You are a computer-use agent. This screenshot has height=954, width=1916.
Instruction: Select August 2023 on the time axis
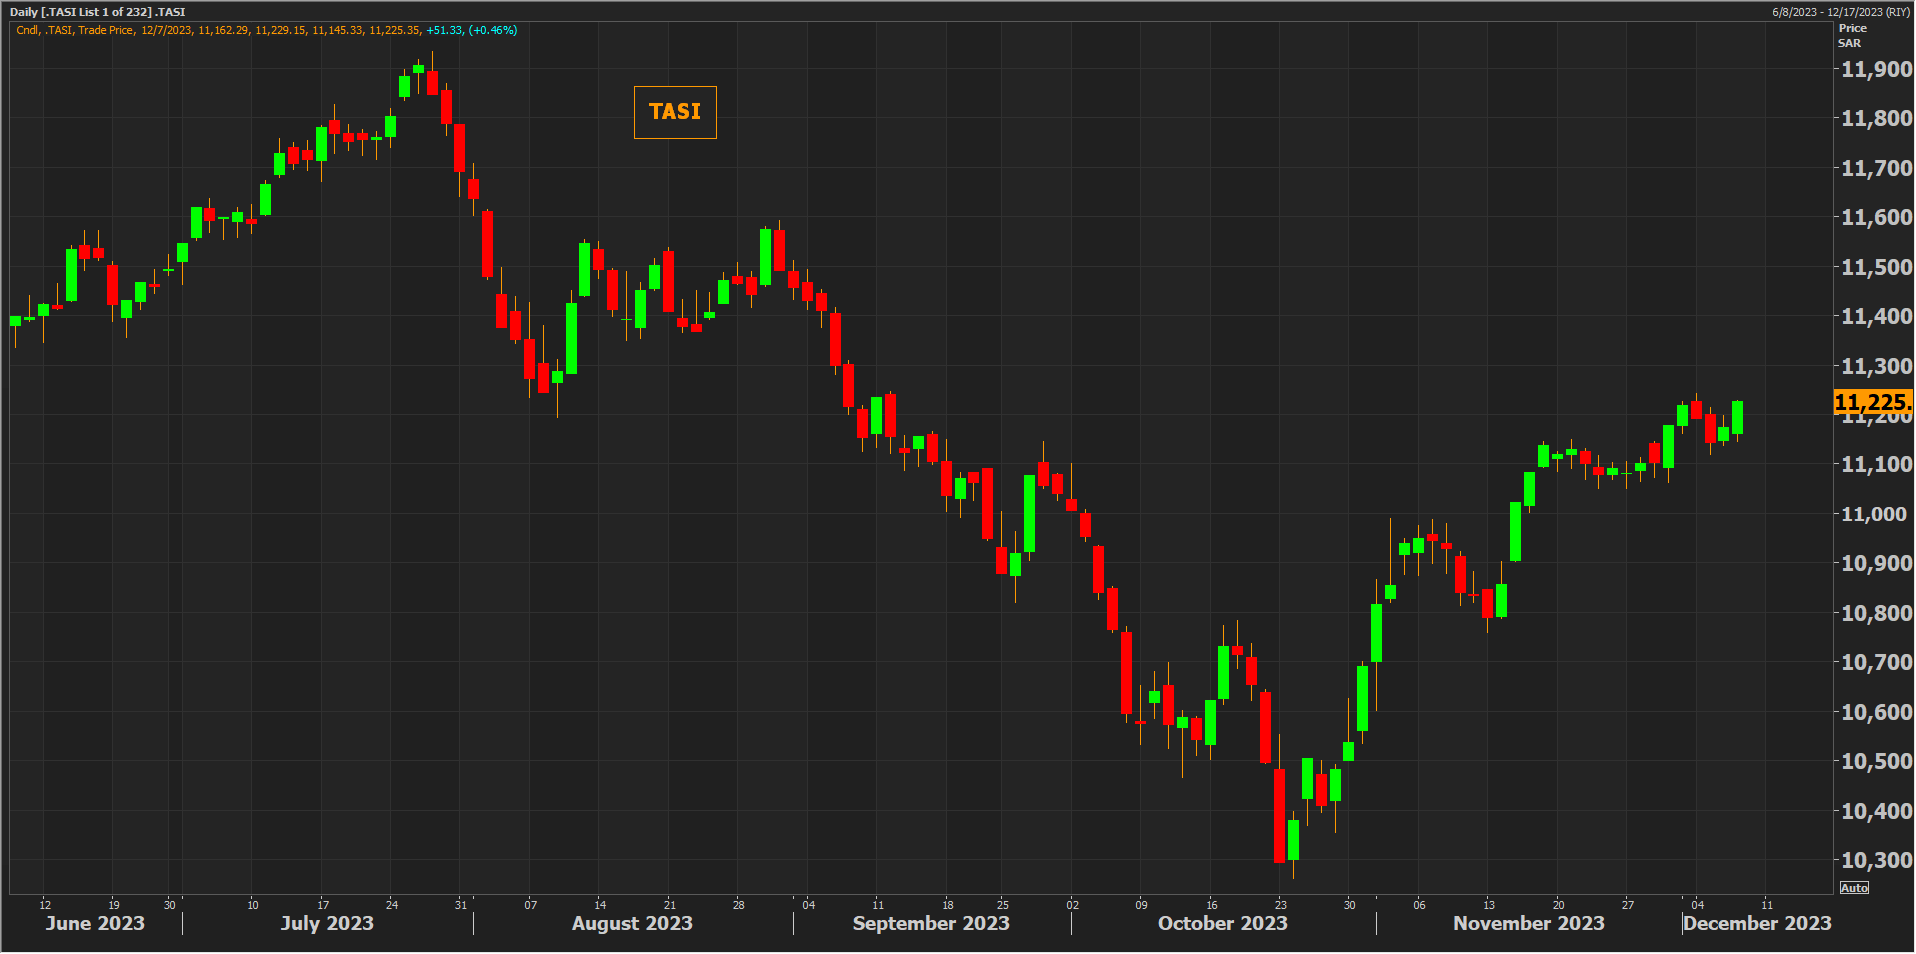[x=632, y=923]
